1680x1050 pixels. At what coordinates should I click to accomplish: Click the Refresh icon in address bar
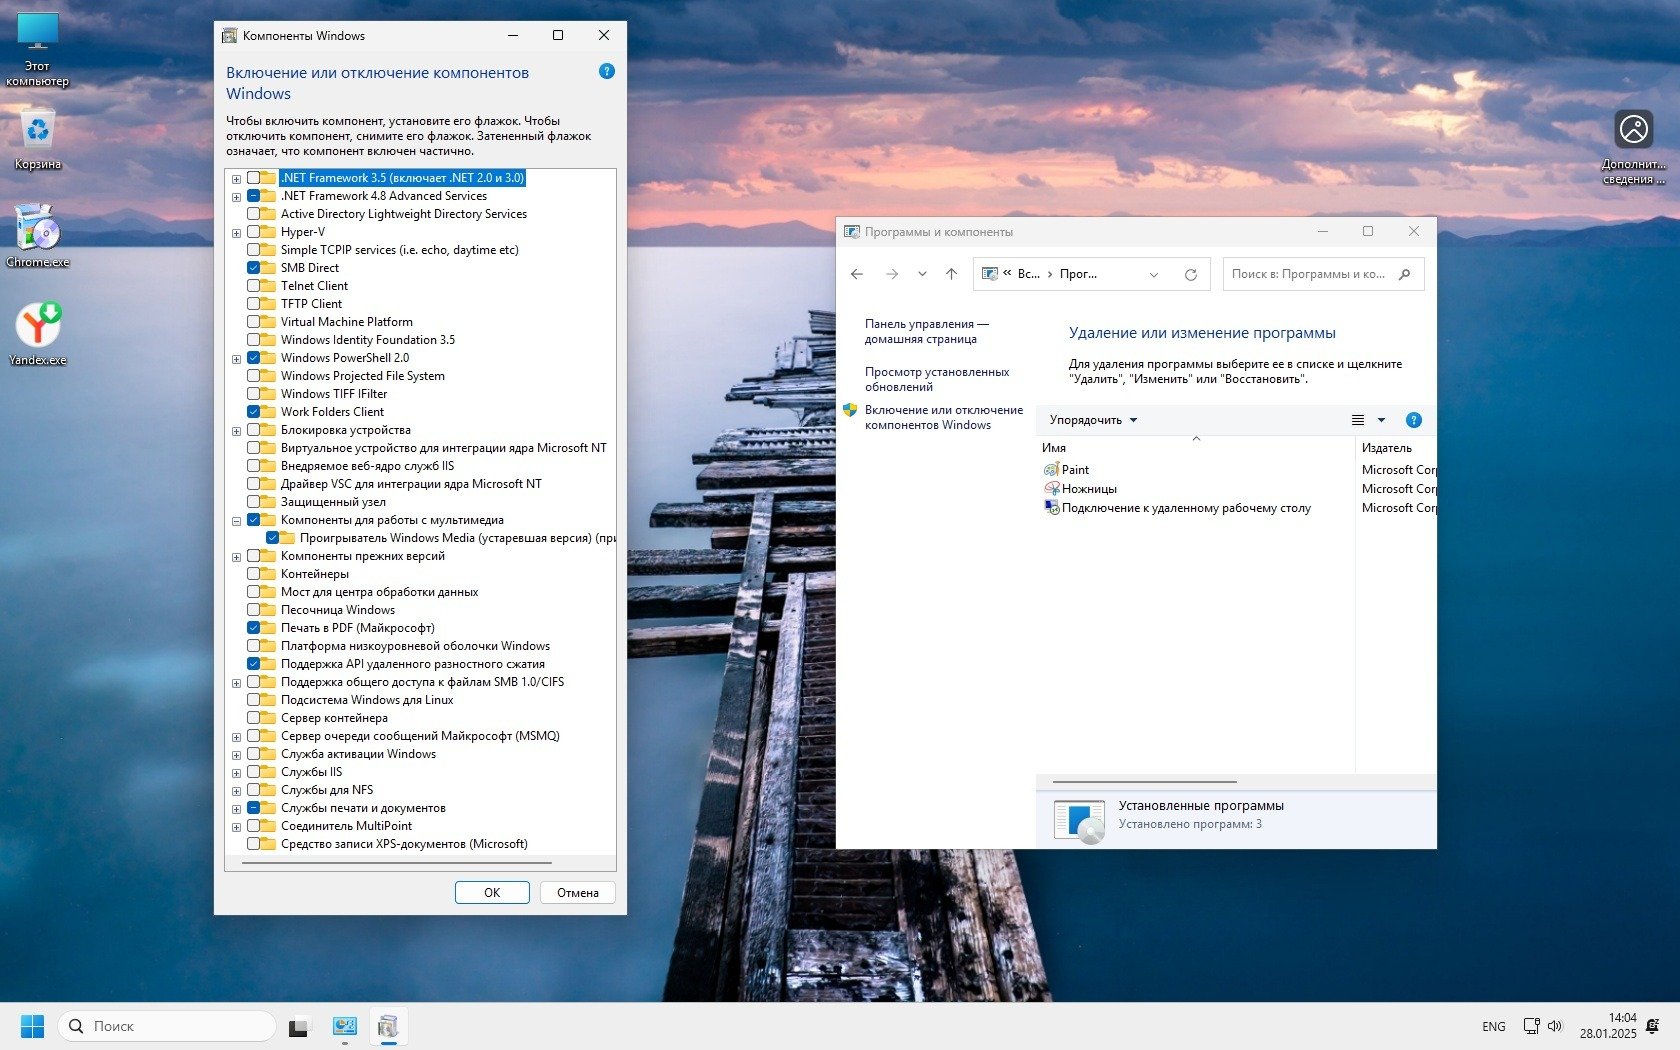(x=1190, y=274)
